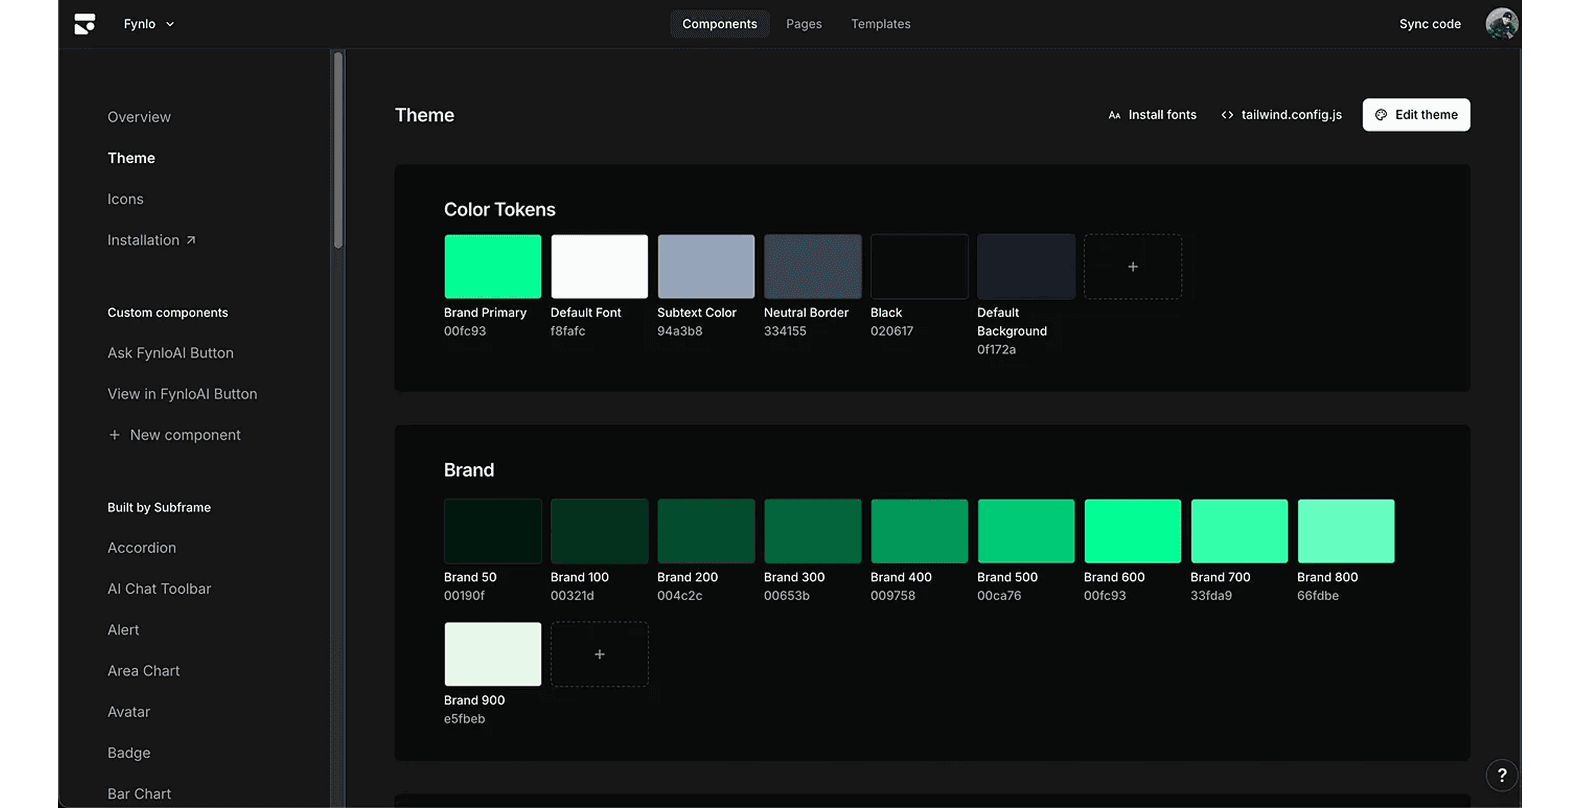This screenshot has width=1580, height=809.
Task: Open the user profile avatar
Action: (1501, 24)
